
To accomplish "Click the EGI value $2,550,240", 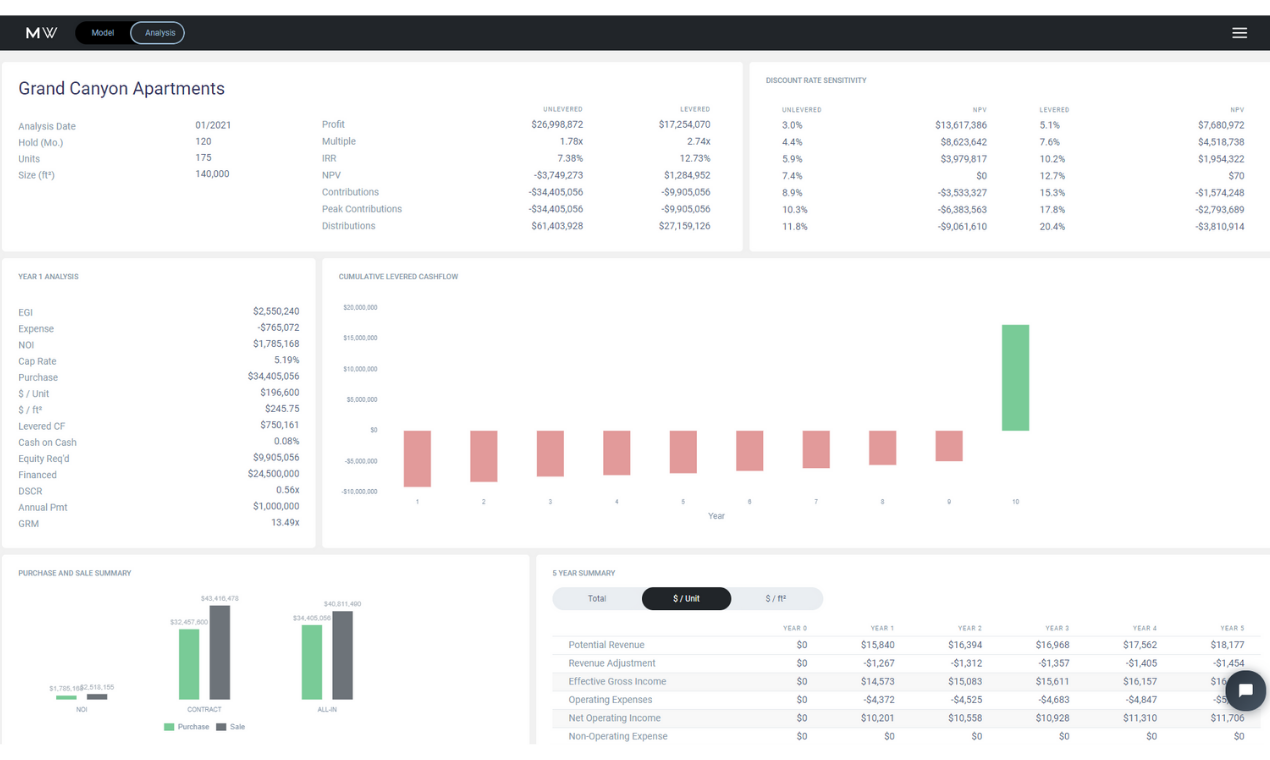I will coord(276,311).
